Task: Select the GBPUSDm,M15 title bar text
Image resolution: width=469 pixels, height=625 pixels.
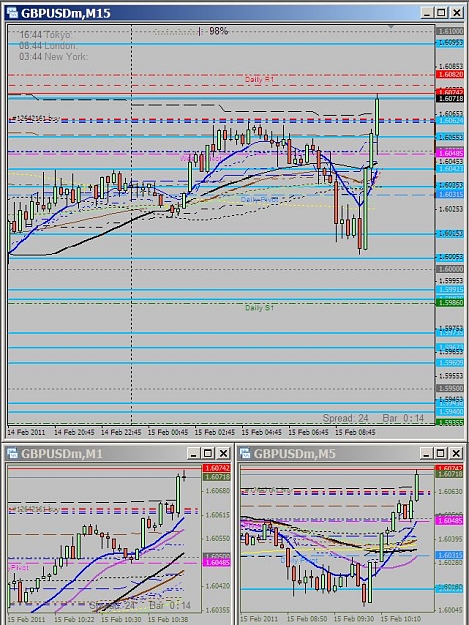Action: tap(66, 14)
